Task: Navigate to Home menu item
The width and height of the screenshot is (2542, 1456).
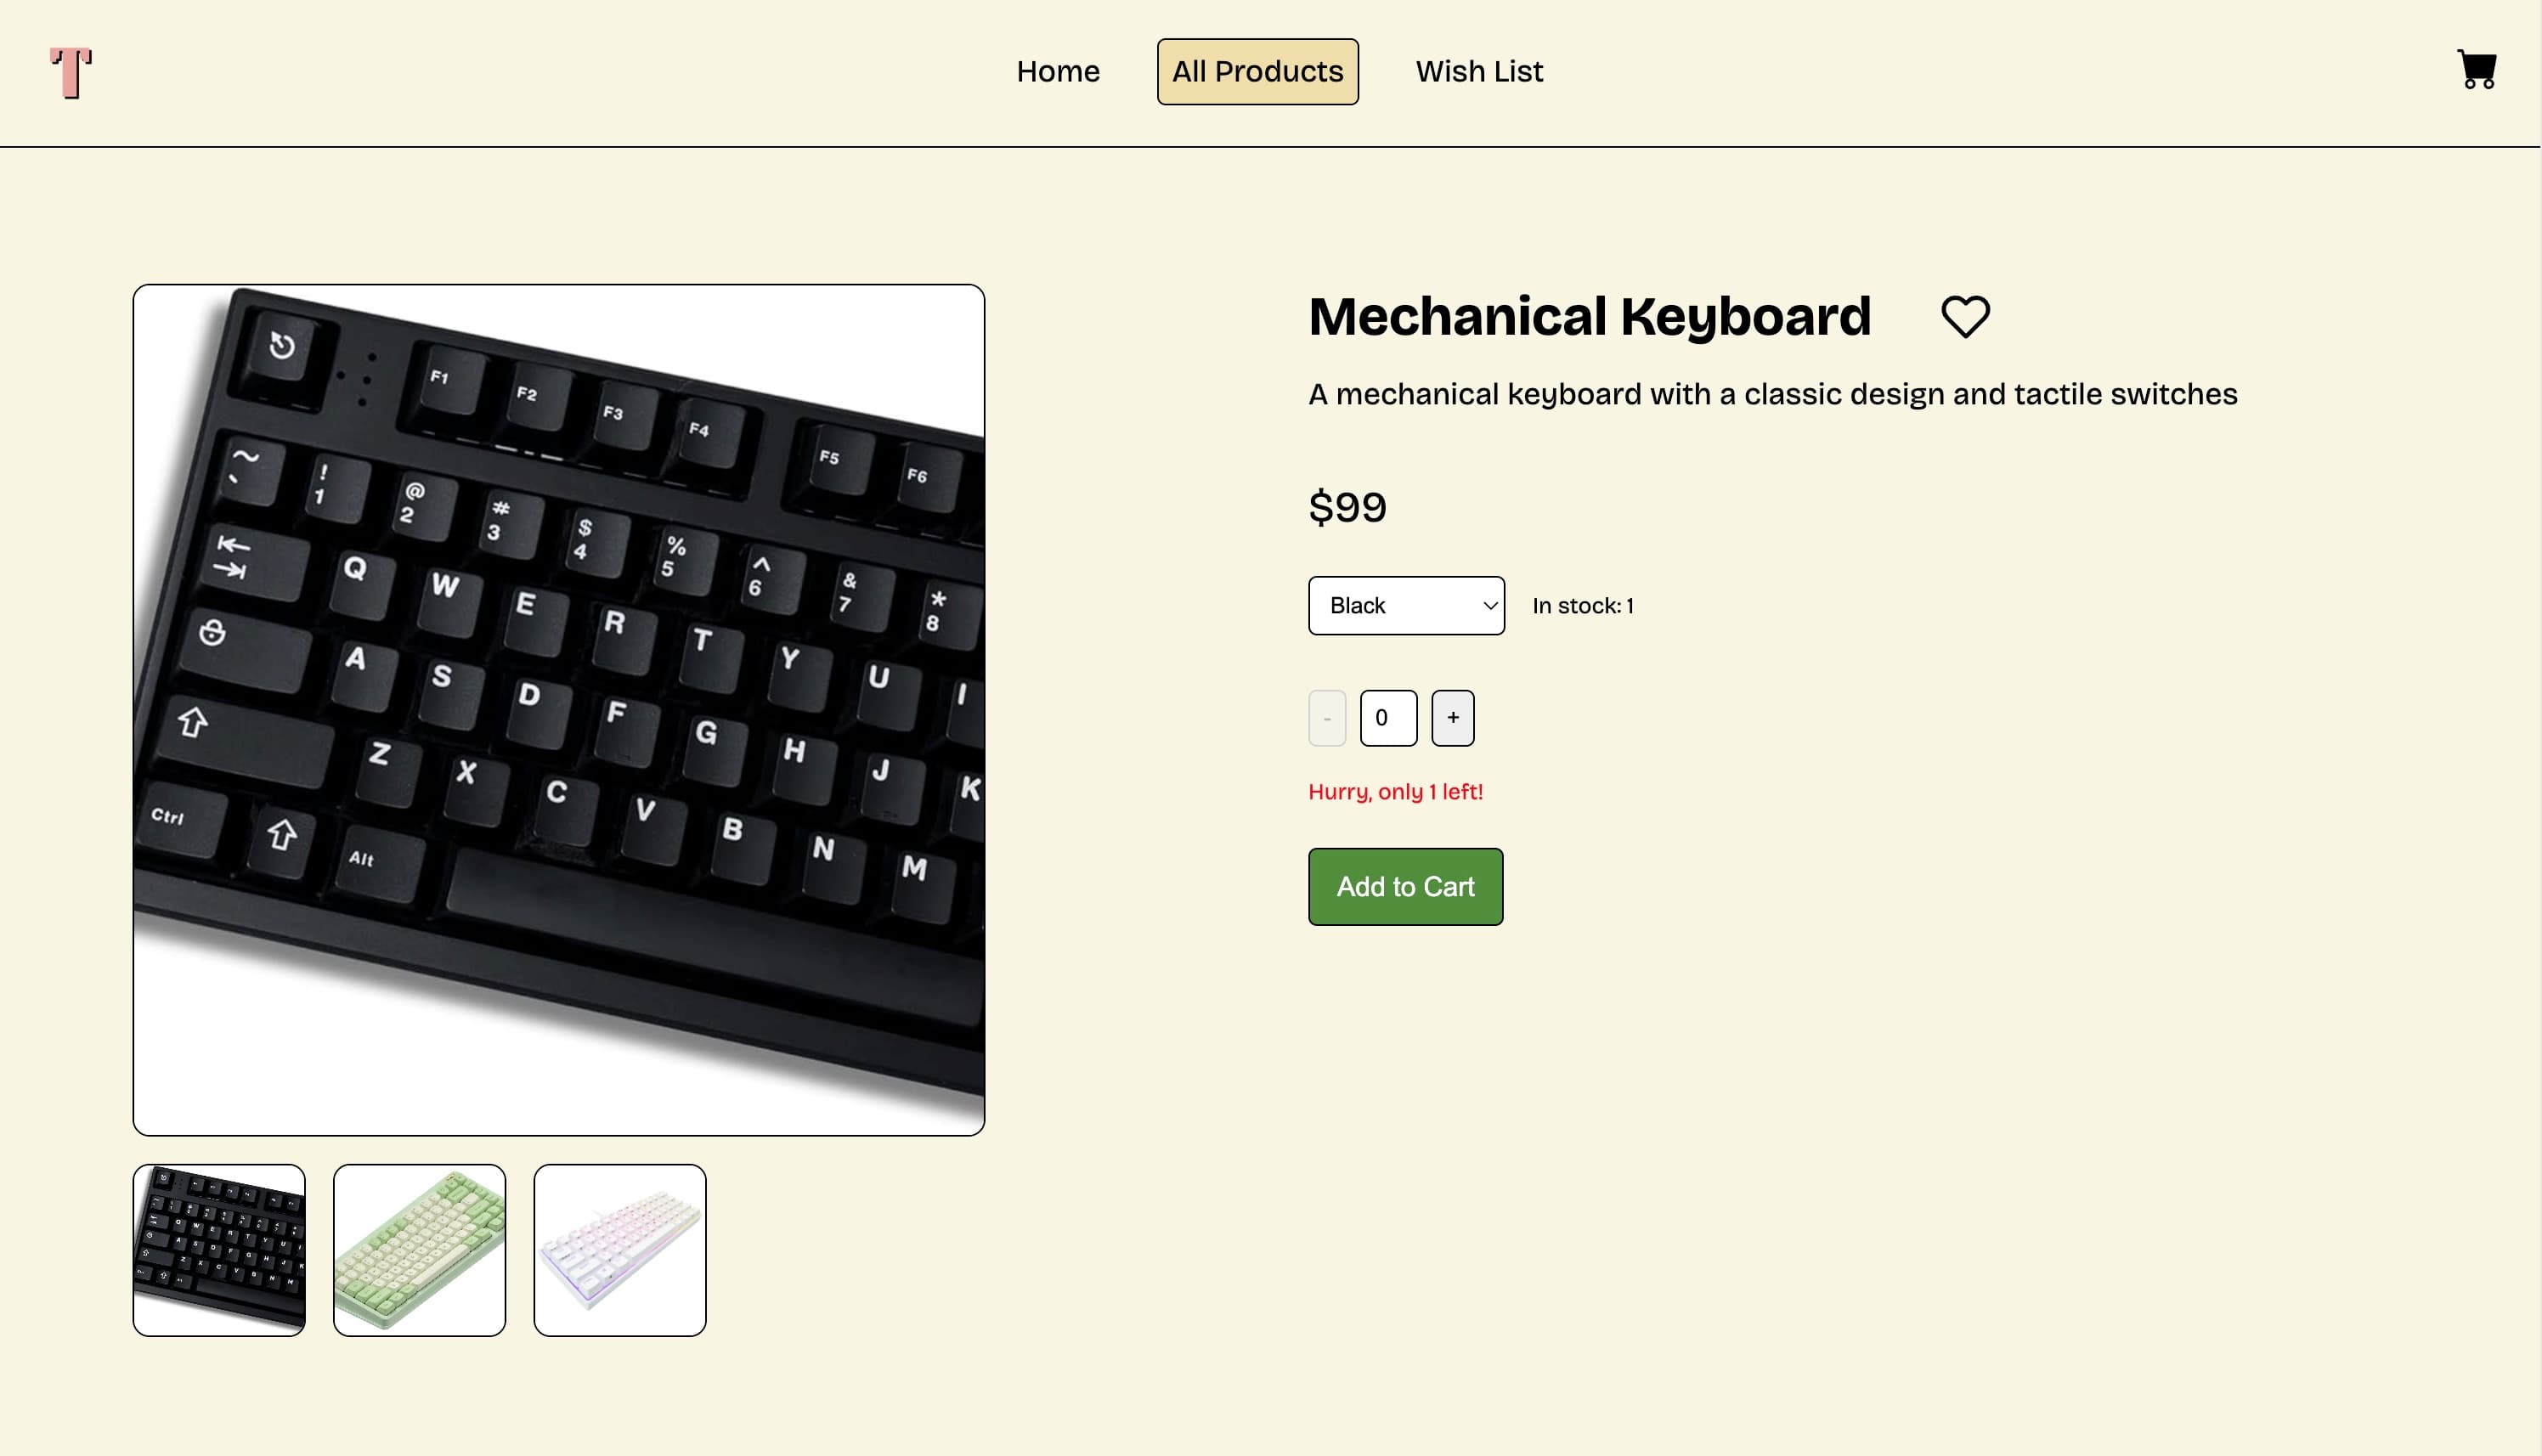Action: point(1058,71)
